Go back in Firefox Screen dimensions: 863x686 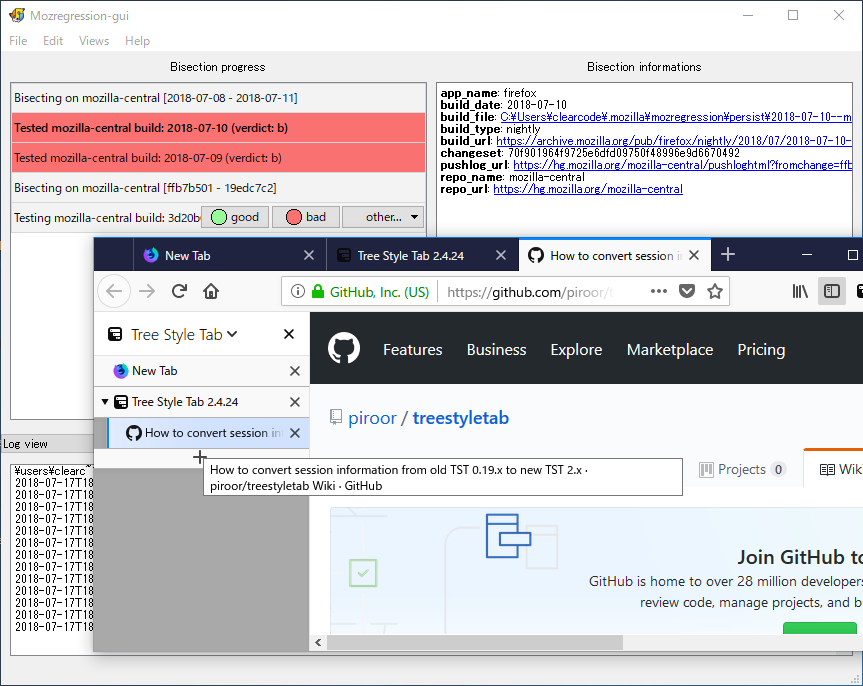(x=114, y=291)
